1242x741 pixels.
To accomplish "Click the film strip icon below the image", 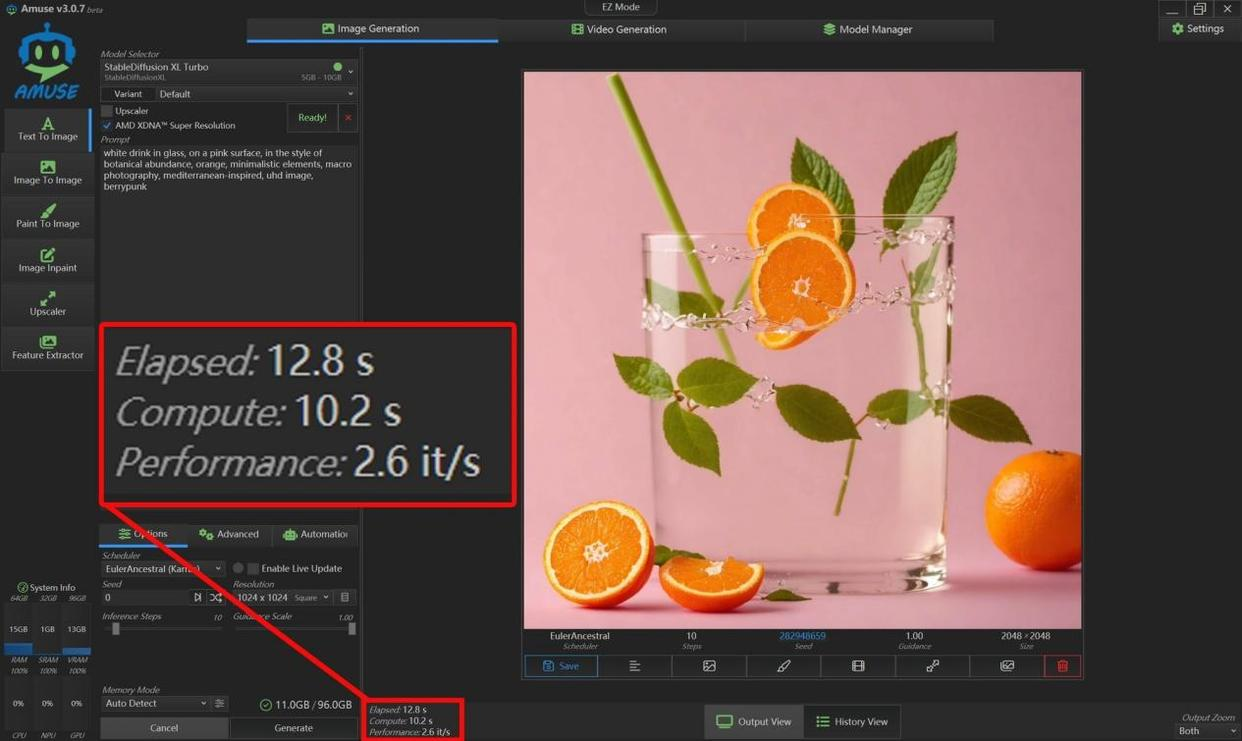I will (858, 666).
